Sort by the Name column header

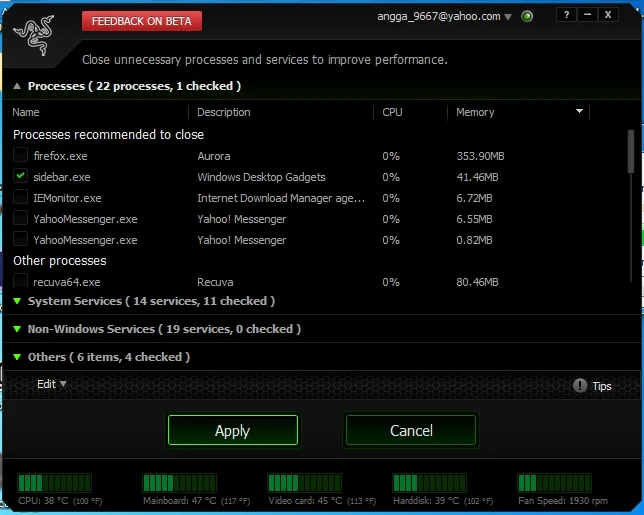pos(26,112)
